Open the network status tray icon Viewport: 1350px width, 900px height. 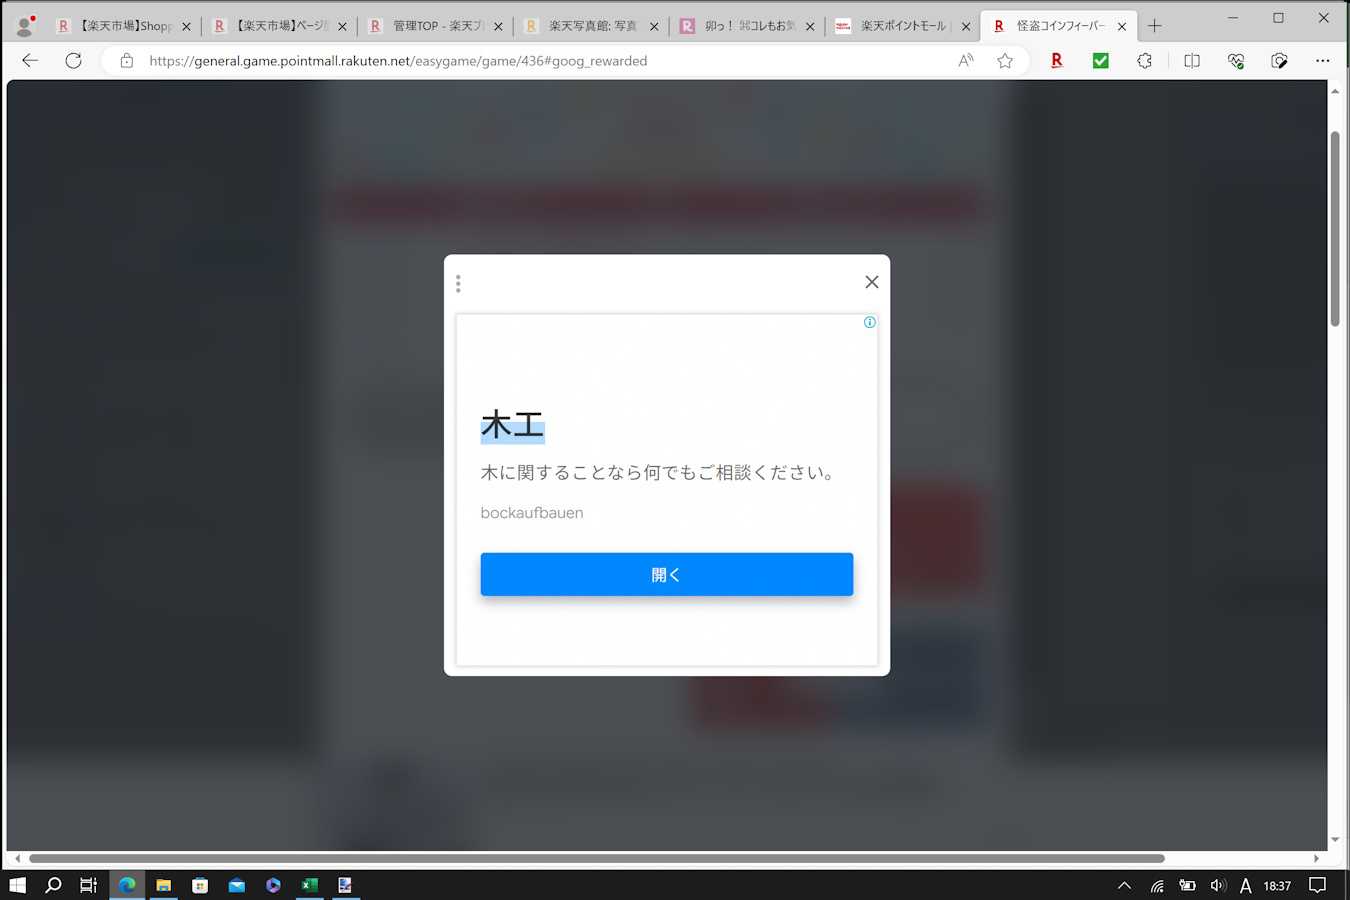(x=1157, y=885)
